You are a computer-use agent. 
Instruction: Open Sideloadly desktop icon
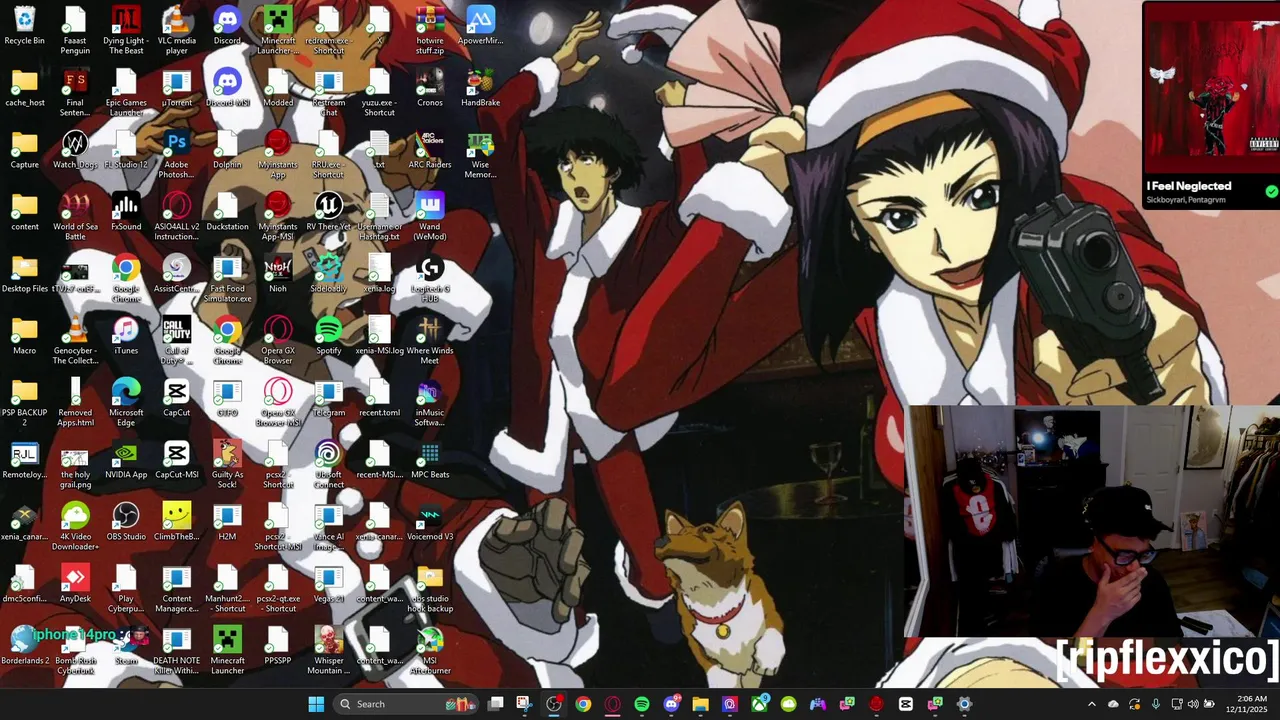point(328,274)
